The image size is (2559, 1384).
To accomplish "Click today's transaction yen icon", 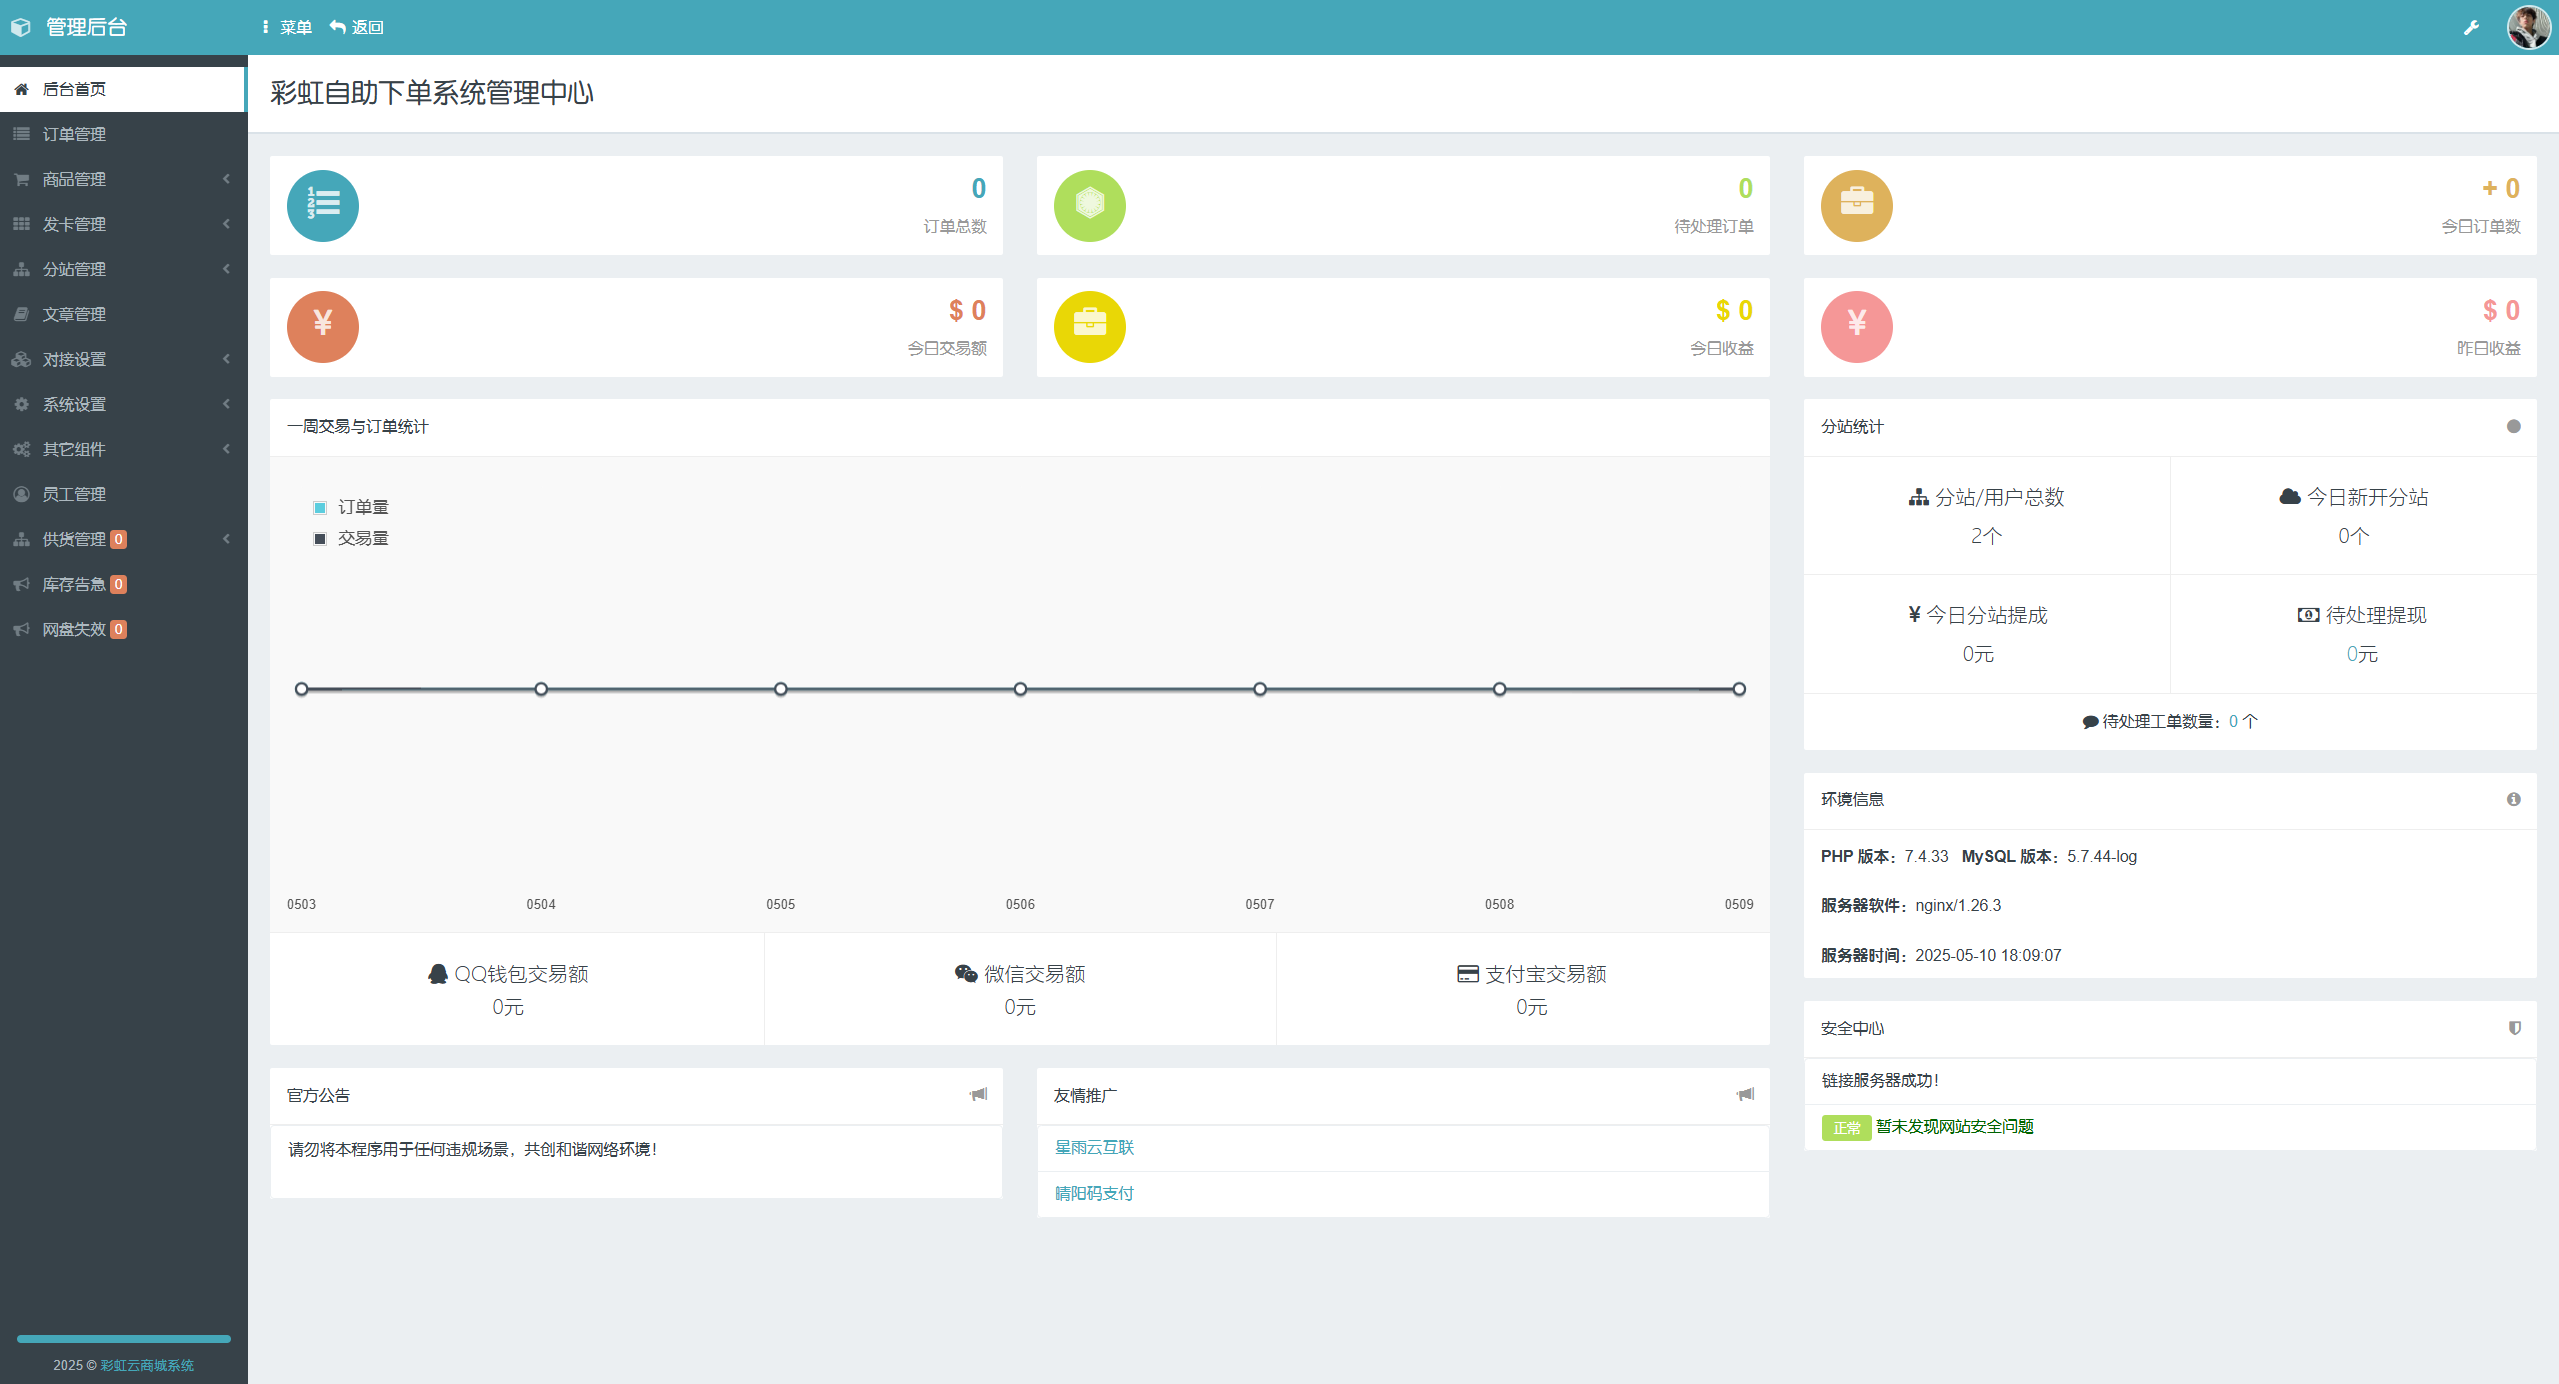I will [322, 327].
